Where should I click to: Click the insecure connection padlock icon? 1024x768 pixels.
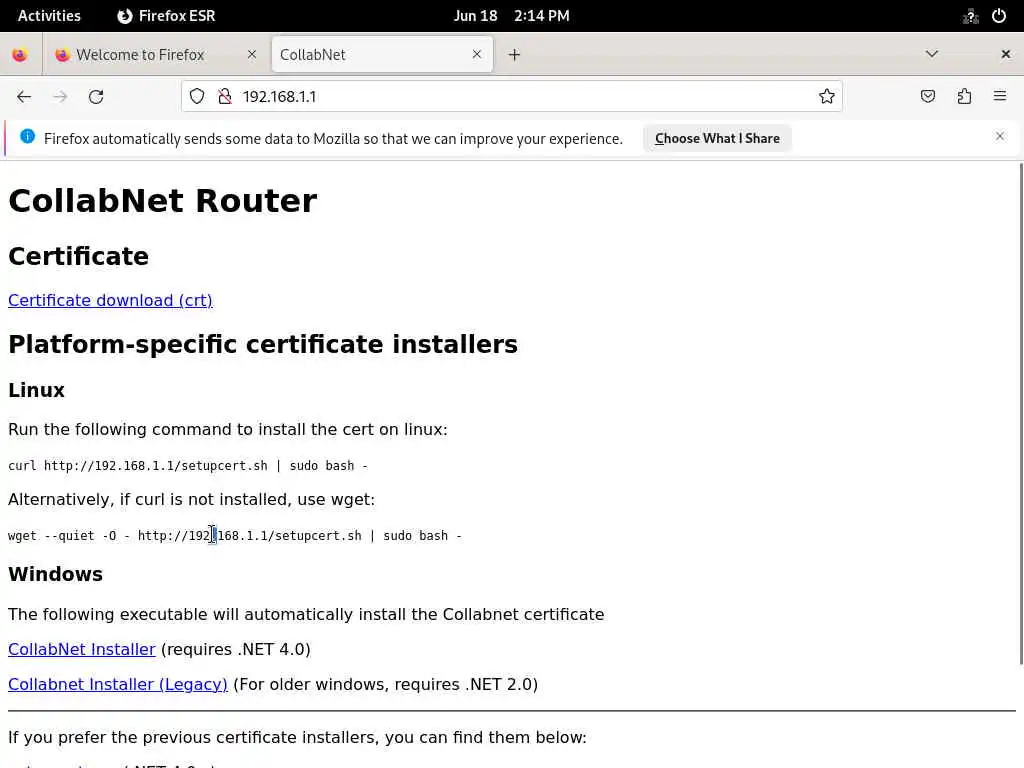tap(225, 97)
